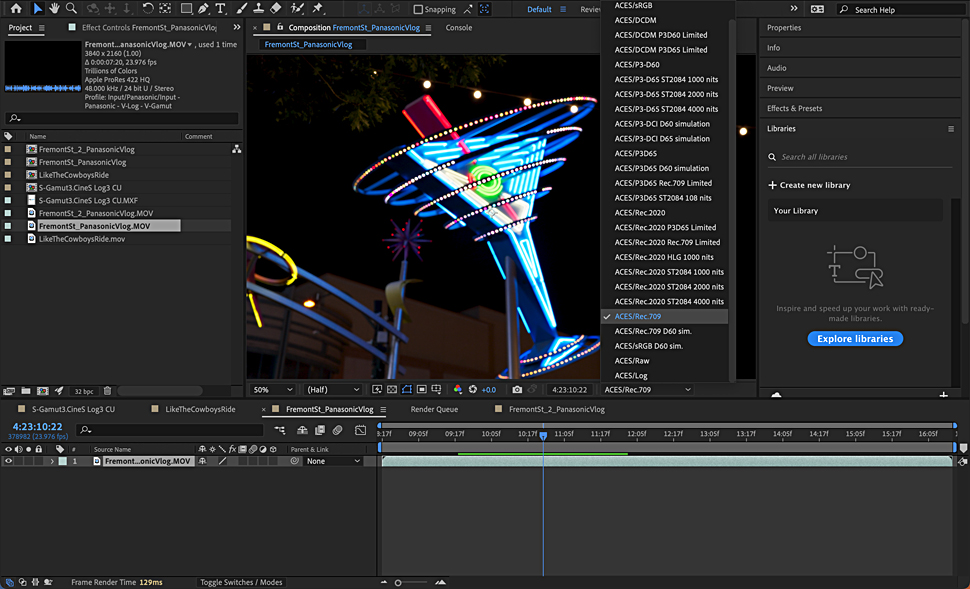The height and width of the screenshot is (589, 970).
Task: Toggle shy layers hide switch in timeline
Action: (302, 430)
